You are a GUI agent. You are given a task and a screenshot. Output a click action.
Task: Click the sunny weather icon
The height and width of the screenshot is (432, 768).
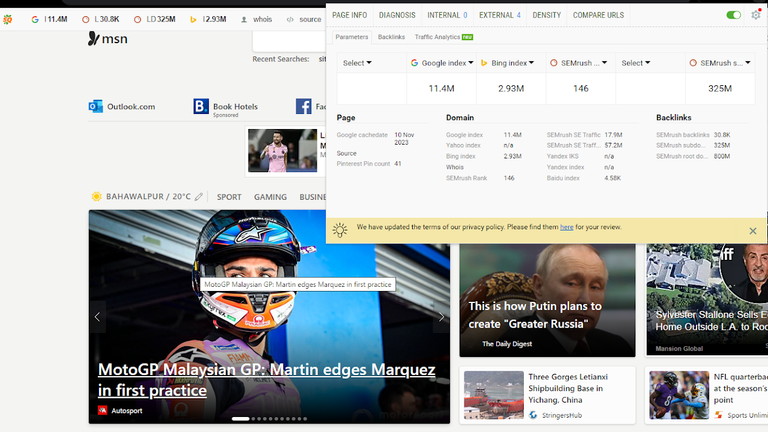coord(96,196)
